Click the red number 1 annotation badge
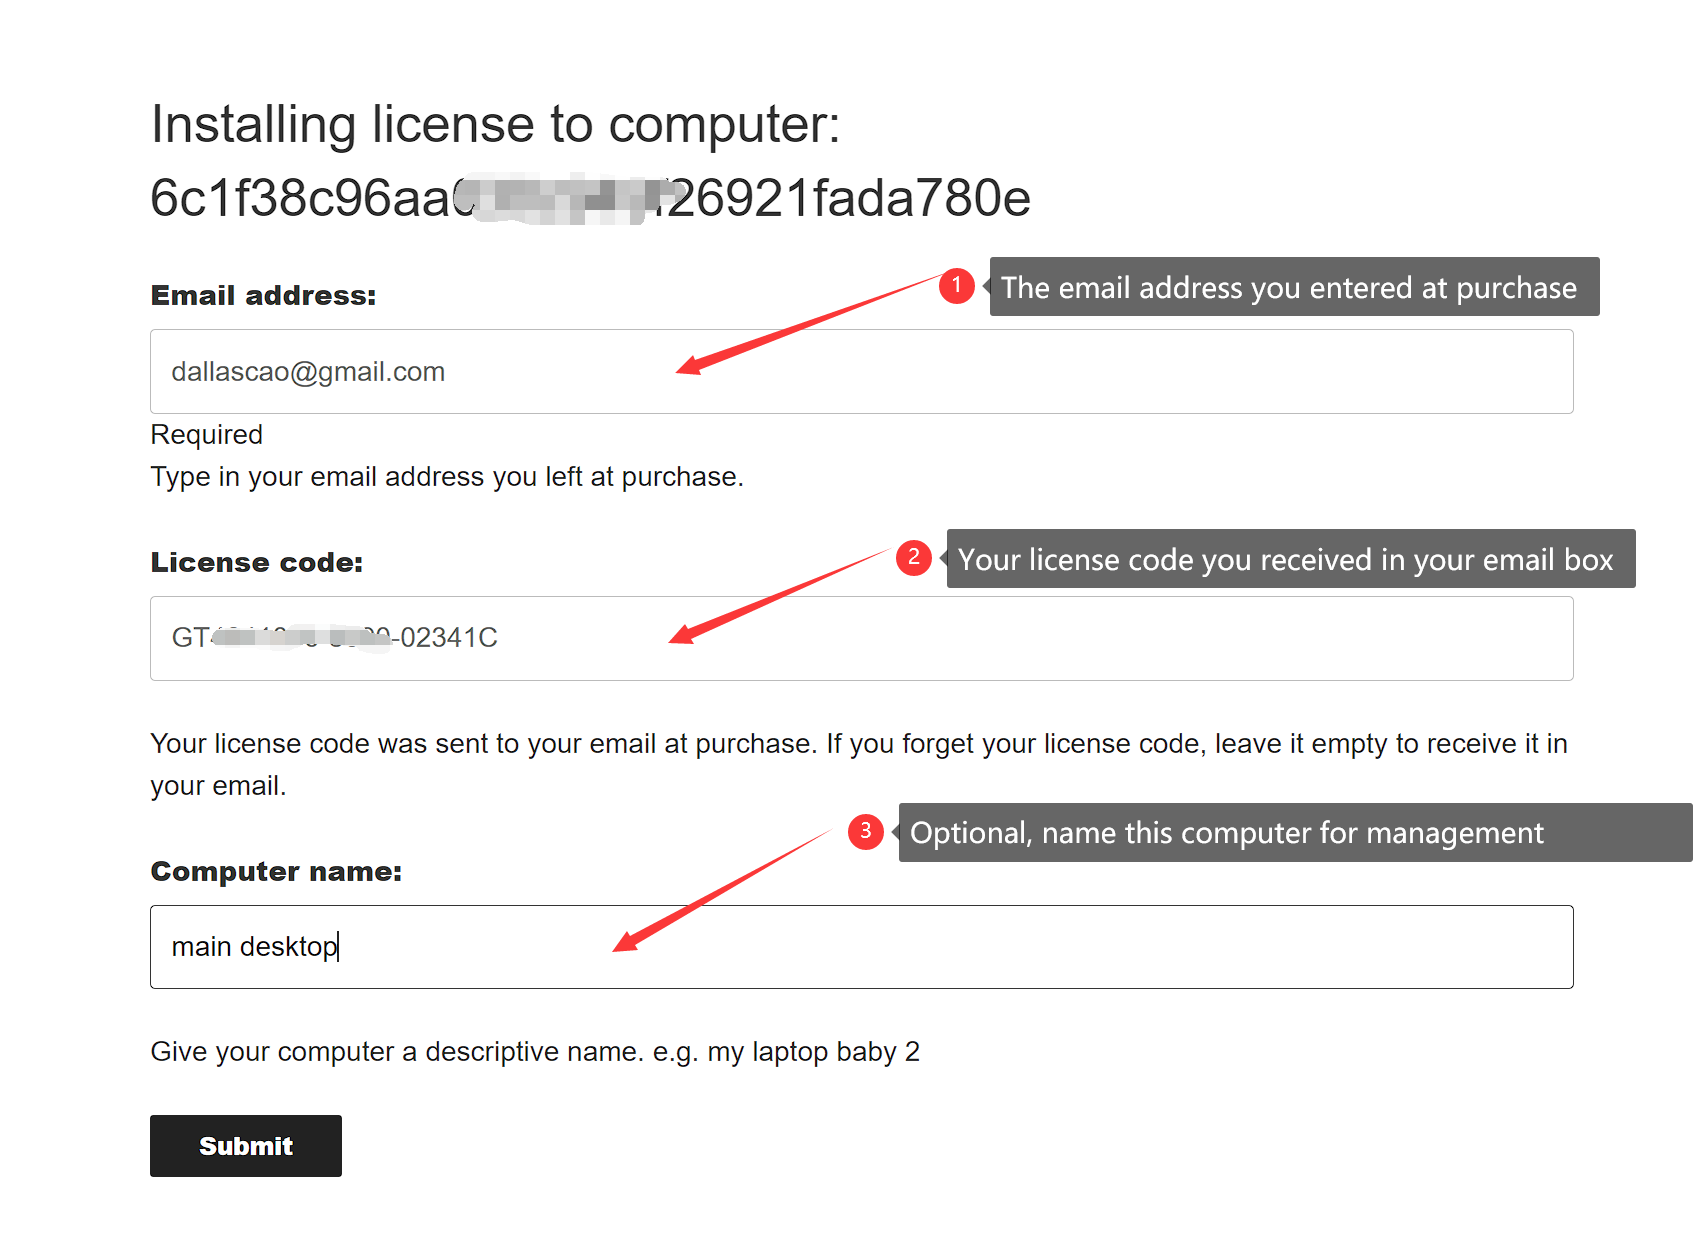 956,286
